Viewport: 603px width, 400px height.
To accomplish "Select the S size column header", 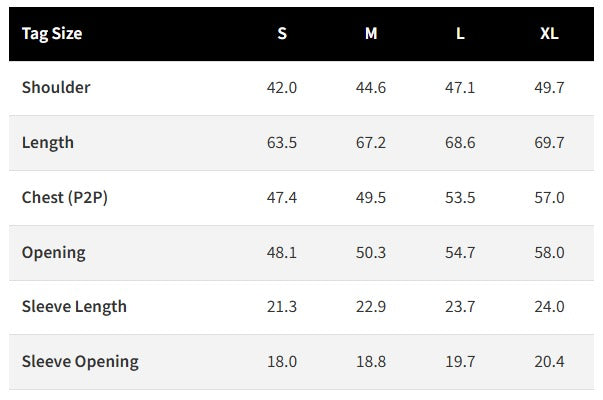I will tap(282, 33).
